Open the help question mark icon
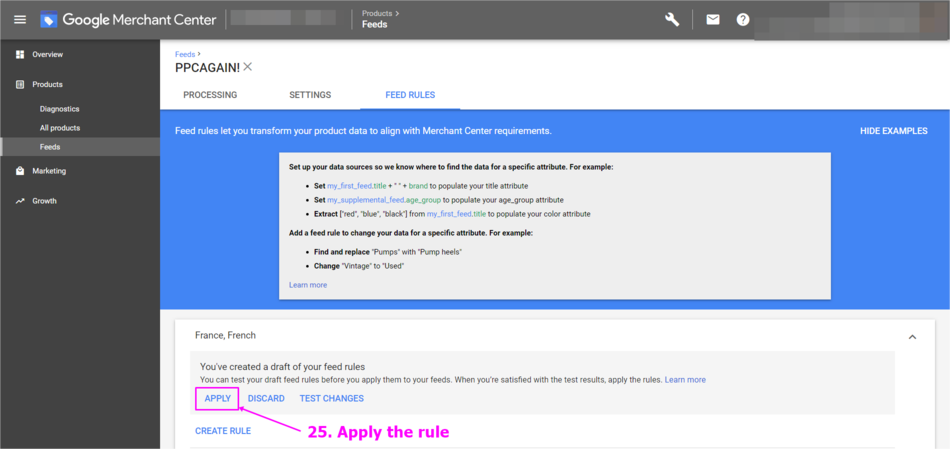Viewport: 950px width, 449px height. point(743,19)
